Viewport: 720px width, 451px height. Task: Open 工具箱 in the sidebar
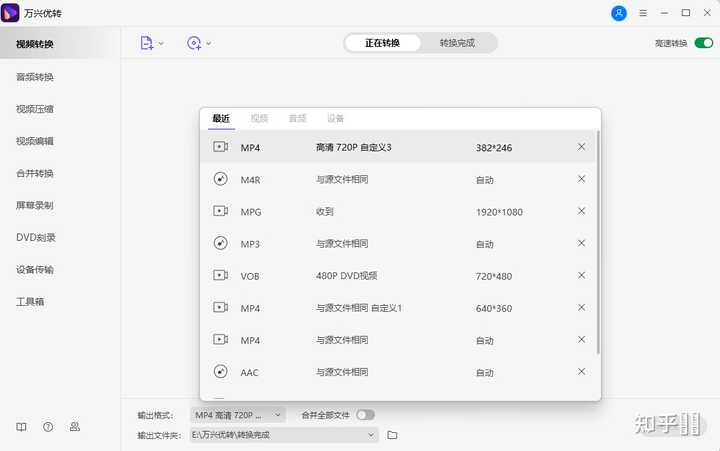click(x=30, y=302)
